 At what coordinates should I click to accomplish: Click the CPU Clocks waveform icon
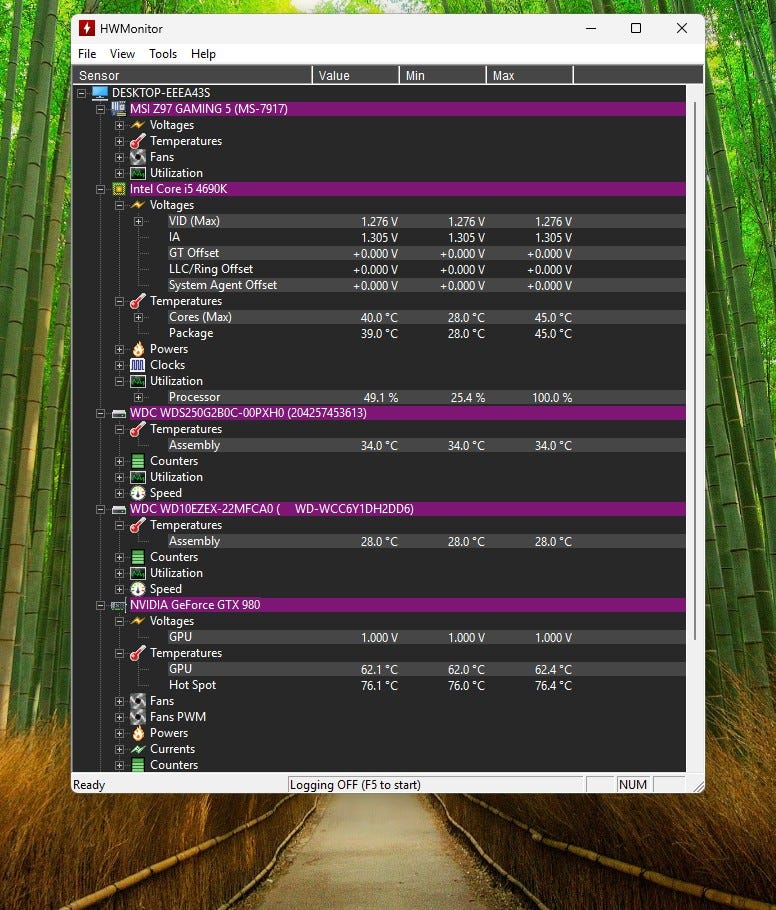point(138,365)
